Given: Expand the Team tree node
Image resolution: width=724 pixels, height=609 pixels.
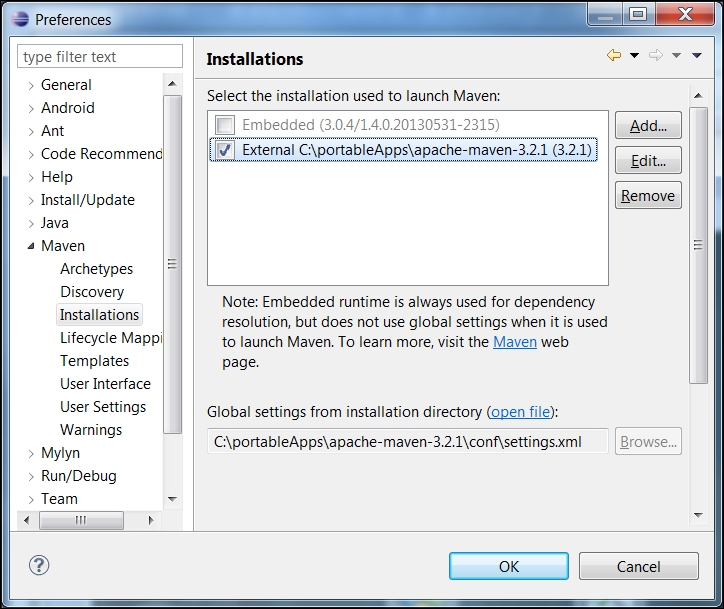Looking at the screenshot, I should point(31,500).
